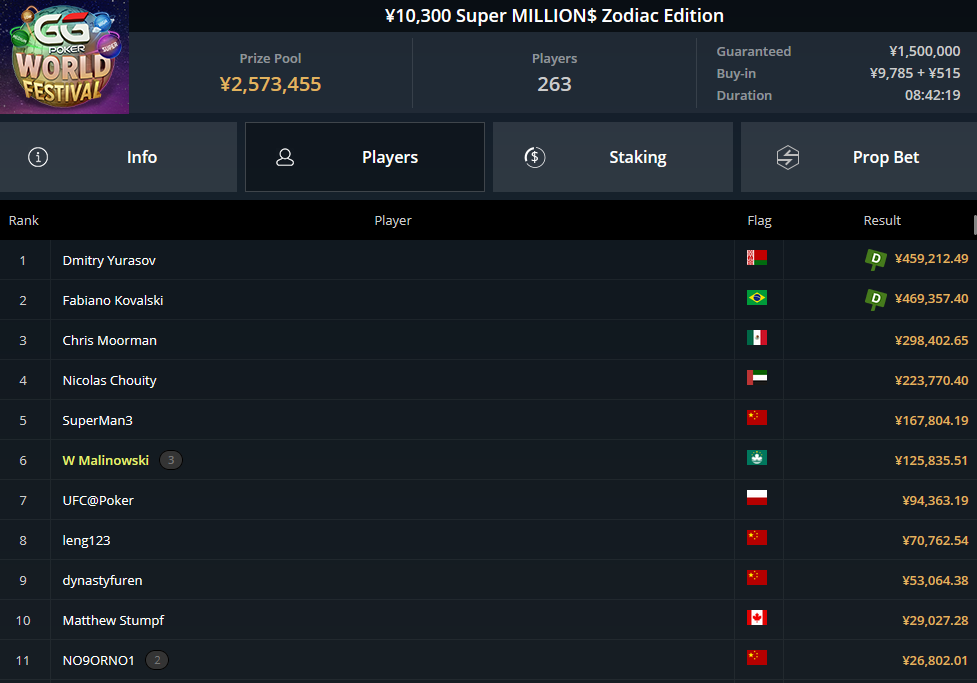The height and width of the screenshot is (683, 977).
Task: Click Fabiano Kovalski's green deal badge
Action: coord(875,299)
